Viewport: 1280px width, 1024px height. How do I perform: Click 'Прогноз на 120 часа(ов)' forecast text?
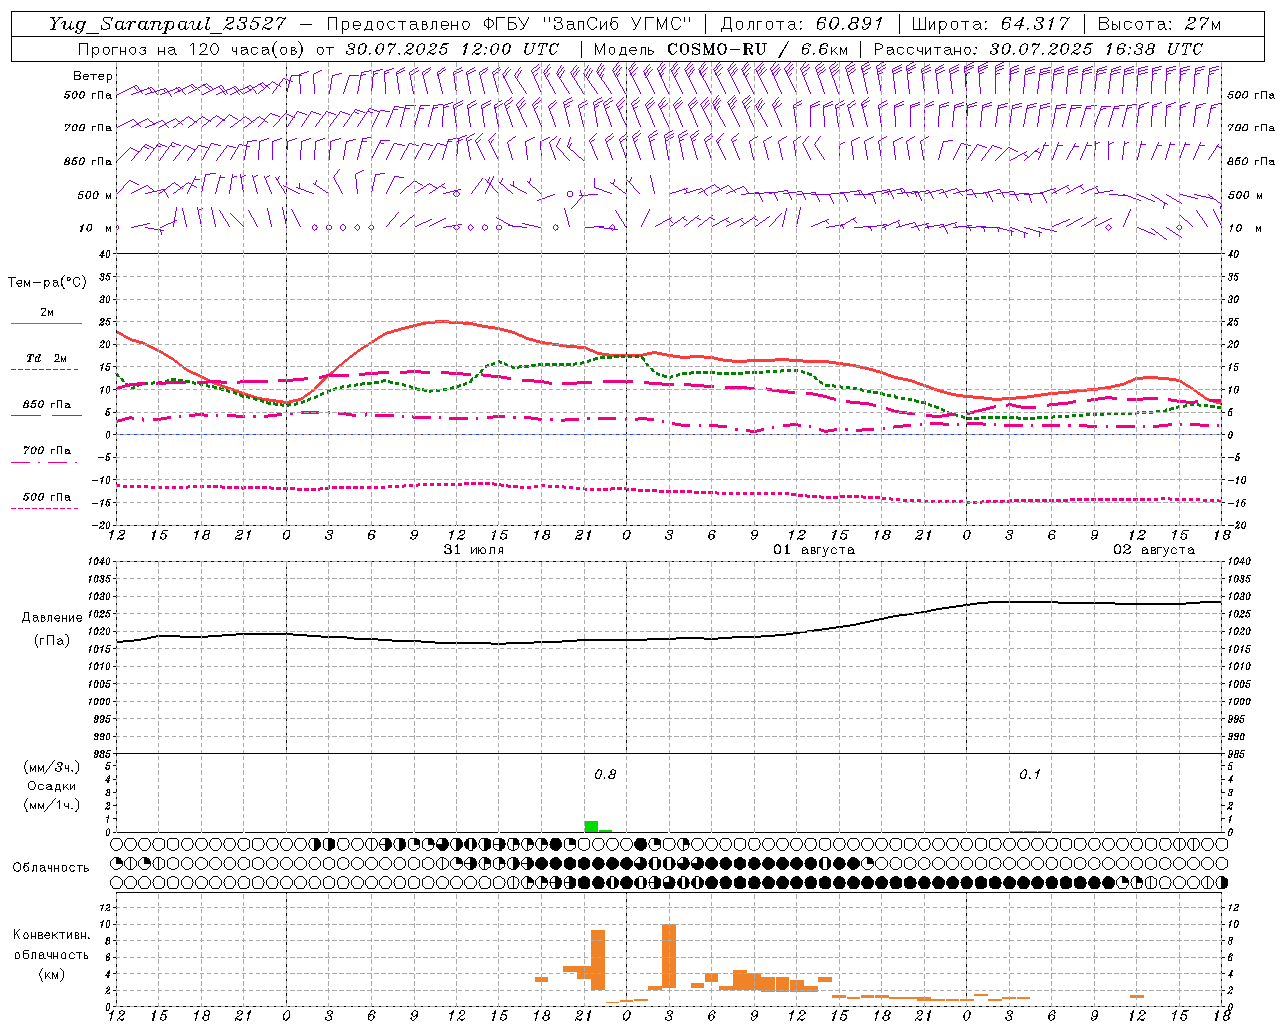[x=193, y=49]
